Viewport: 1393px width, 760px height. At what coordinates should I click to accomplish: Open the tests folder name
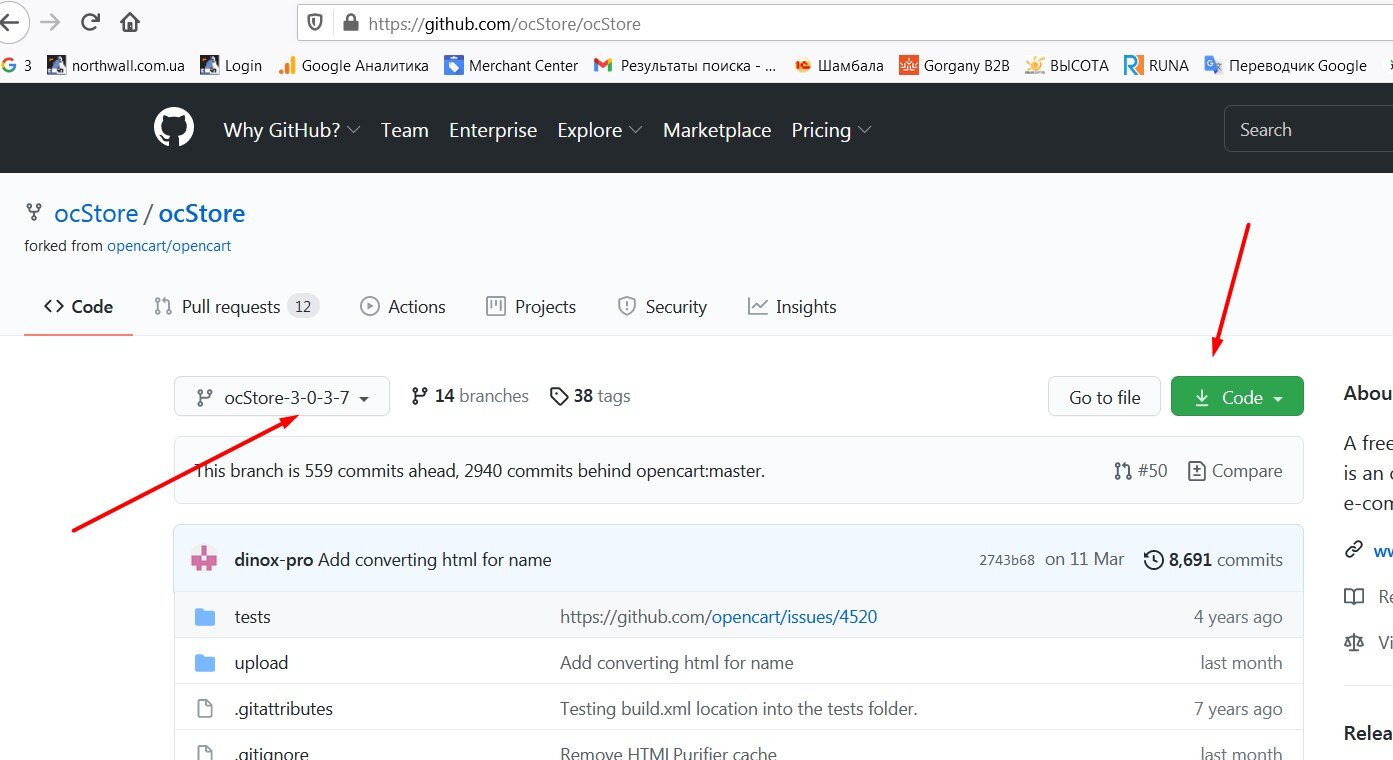tap(253, 617)
